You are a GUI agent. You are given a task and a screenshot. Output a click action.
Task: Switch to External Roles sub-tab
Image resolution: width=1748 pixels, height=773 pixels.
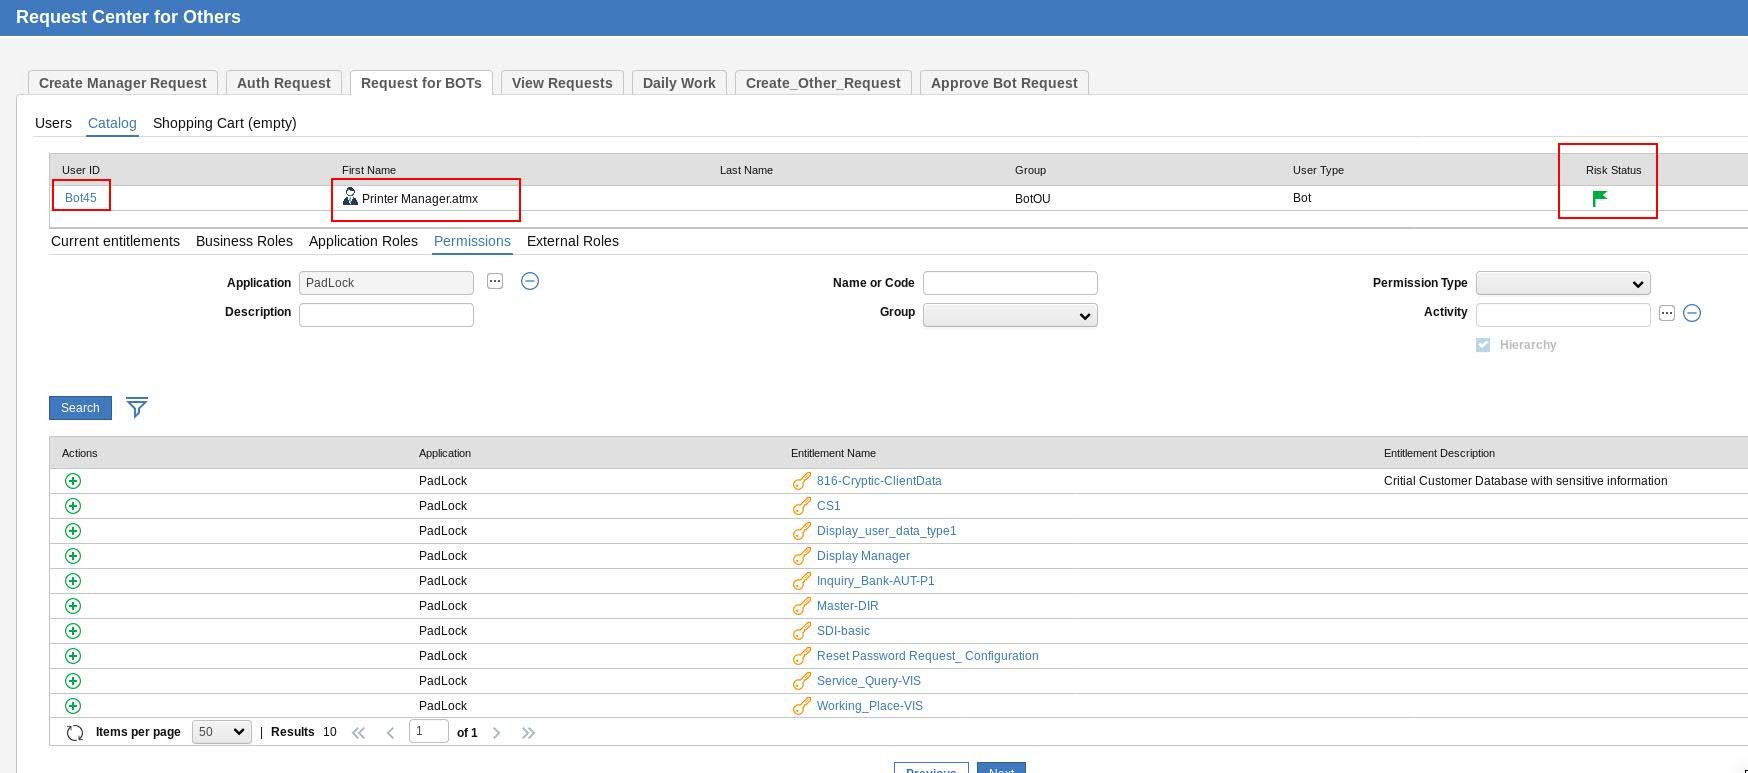[573, 241]
